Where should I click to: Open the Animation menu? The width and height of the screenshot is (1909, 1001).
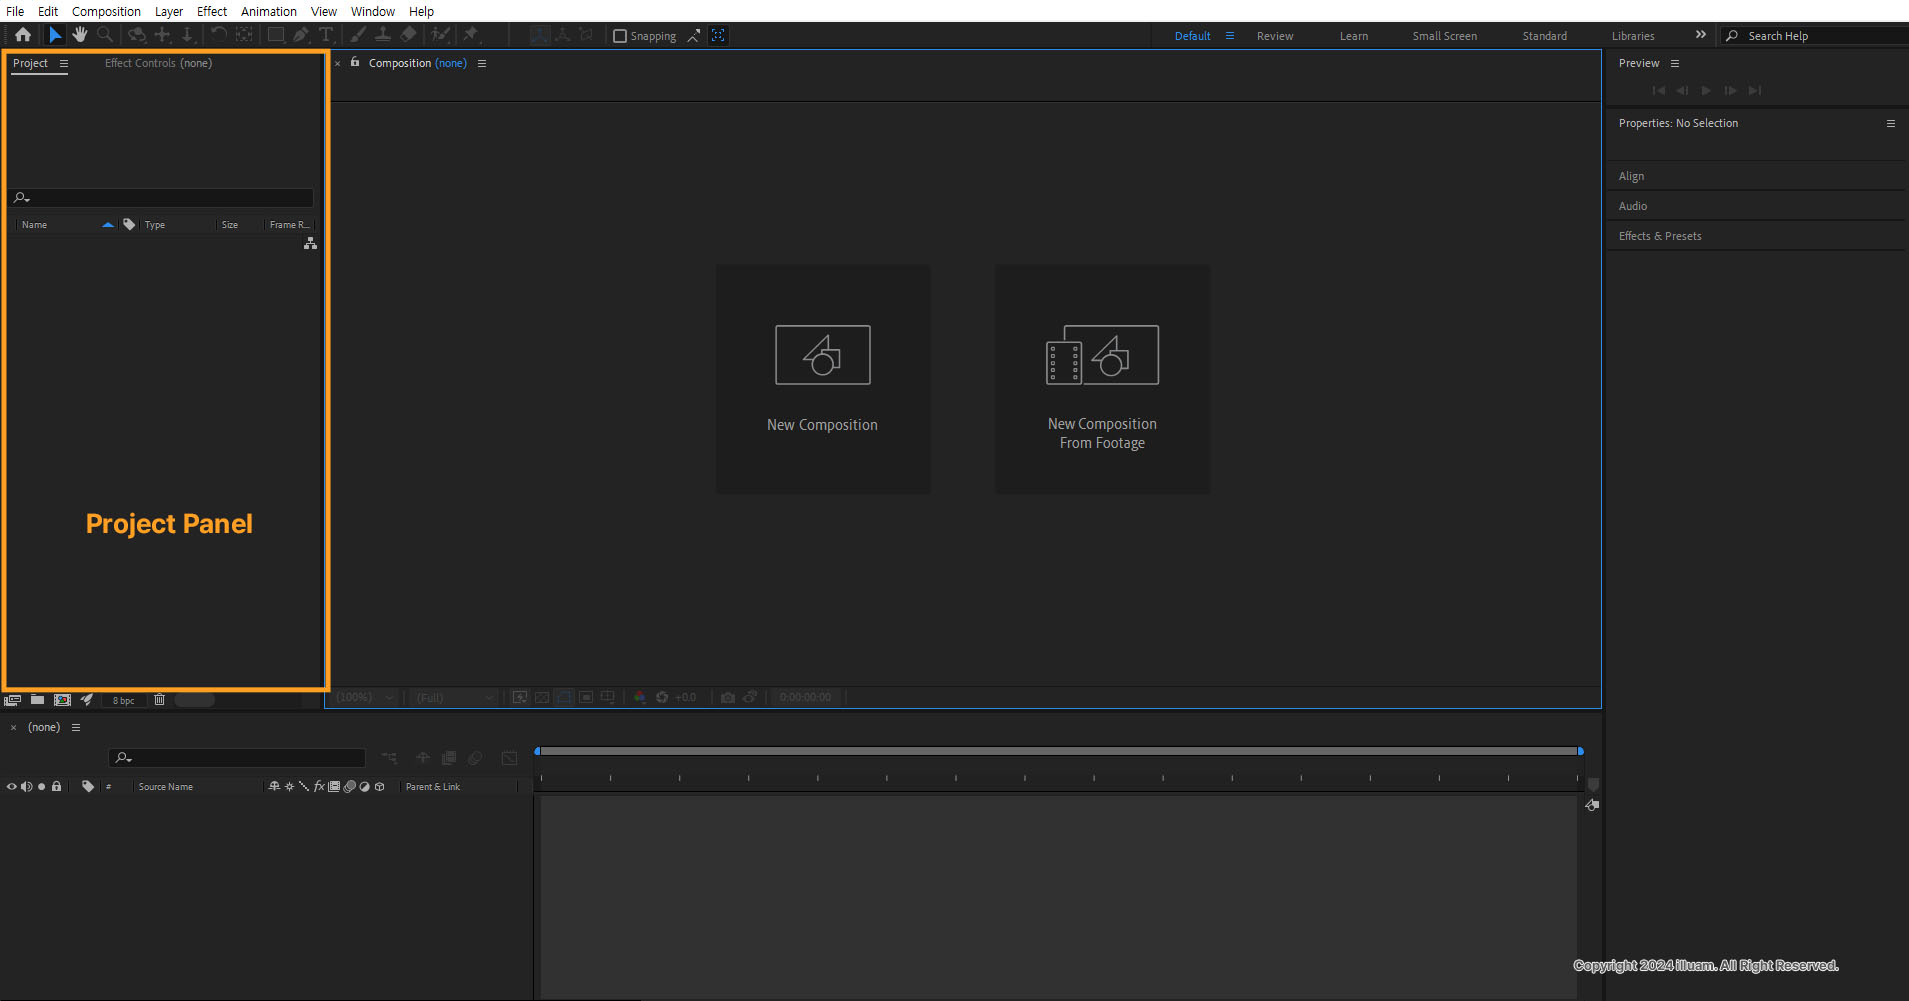click(x=269, y=11)
